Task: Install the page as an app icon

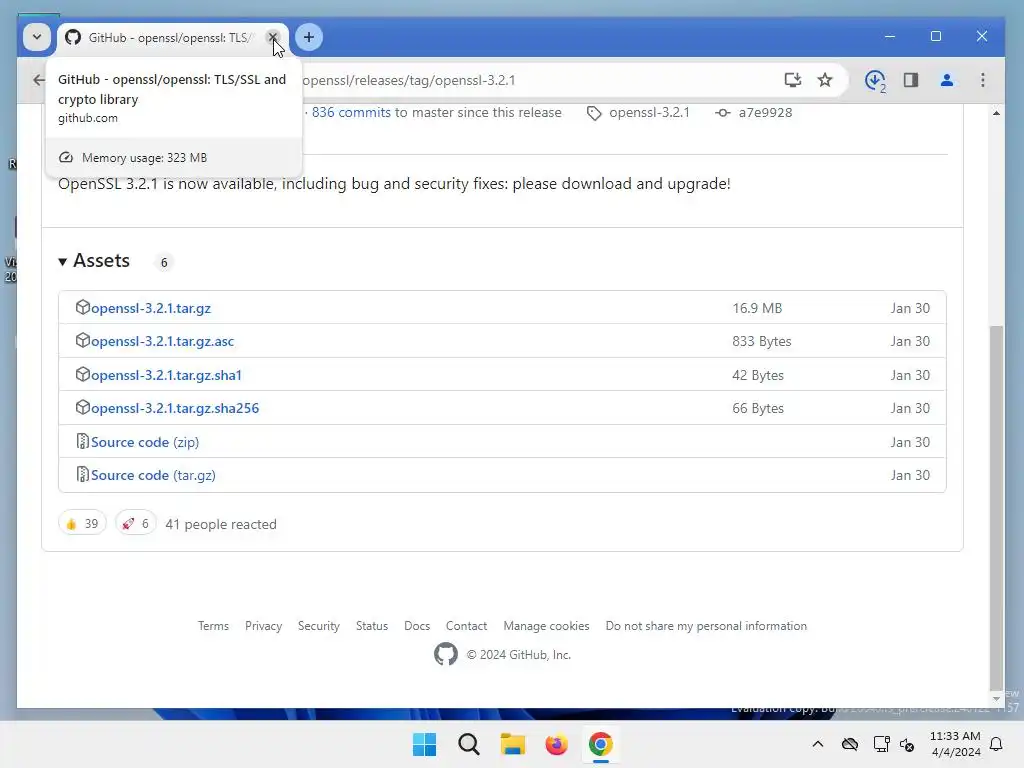Action: [x=792, y=80]
